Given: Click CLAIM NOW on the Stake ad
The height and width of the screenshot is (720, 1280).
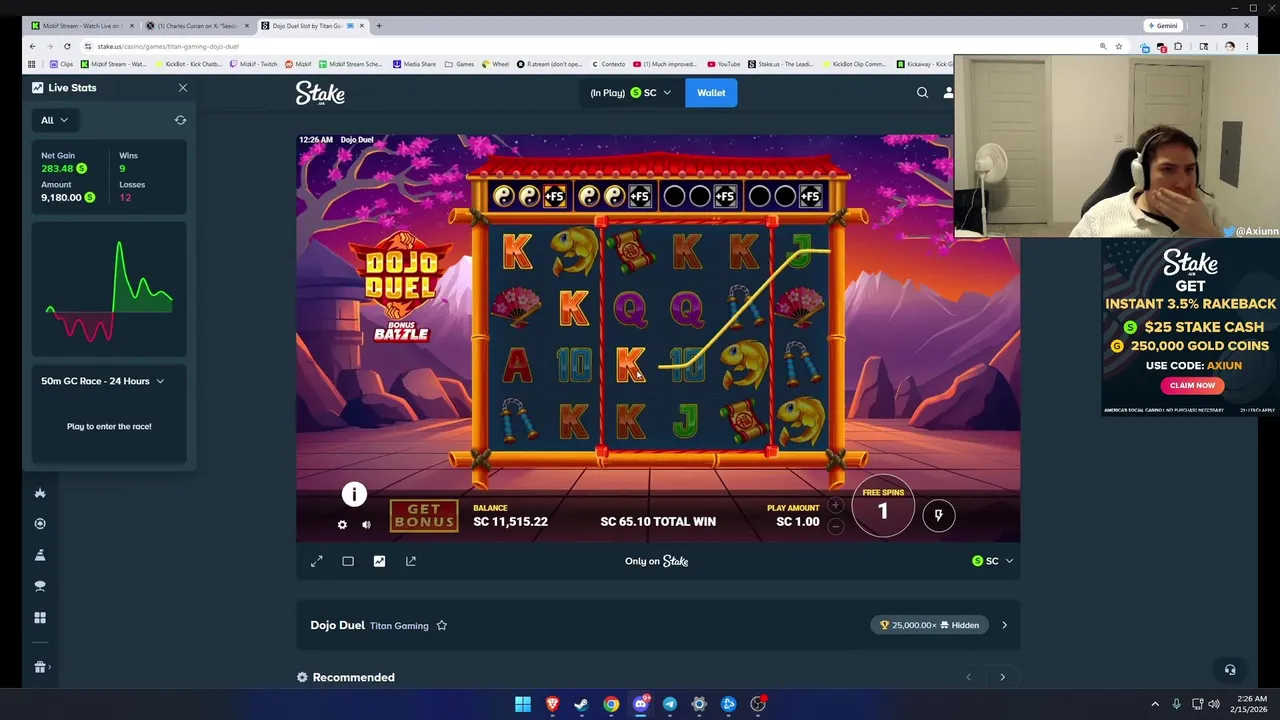Looking at the screenshot, I should 1192,385.
